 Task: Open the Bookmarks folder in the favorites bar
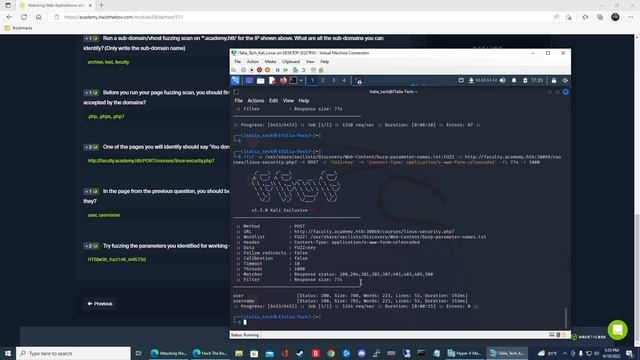tap(18, 28)
